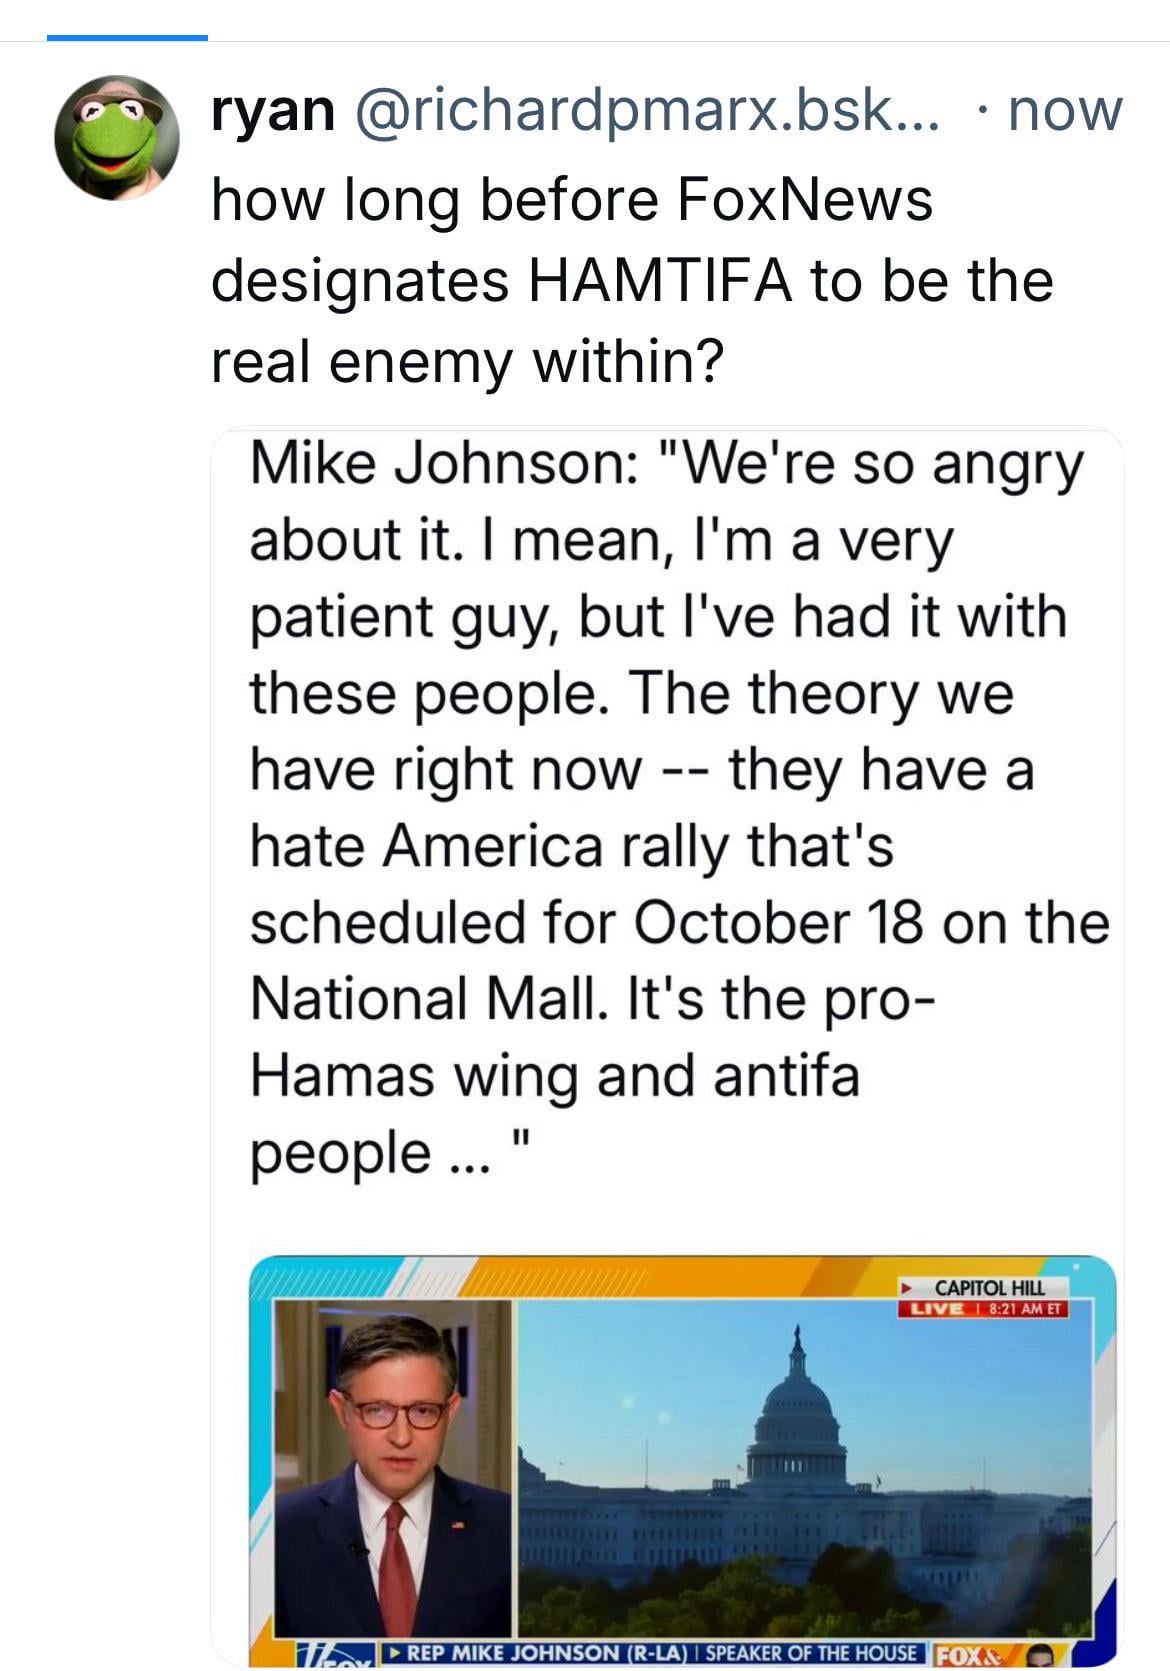Click the SPEAKER OF THE HOUSE caption
Screen dimensions: 1170x1671
[x=810, y=1653]
